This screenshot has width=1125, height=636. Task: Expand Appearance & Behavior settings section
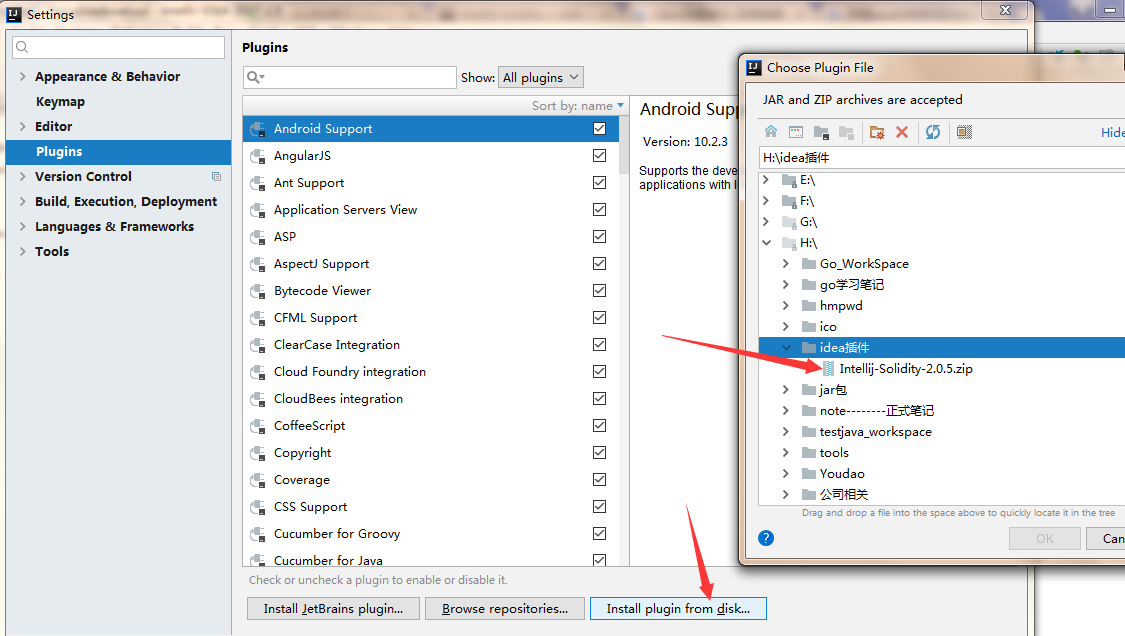(x=22, y=76)
